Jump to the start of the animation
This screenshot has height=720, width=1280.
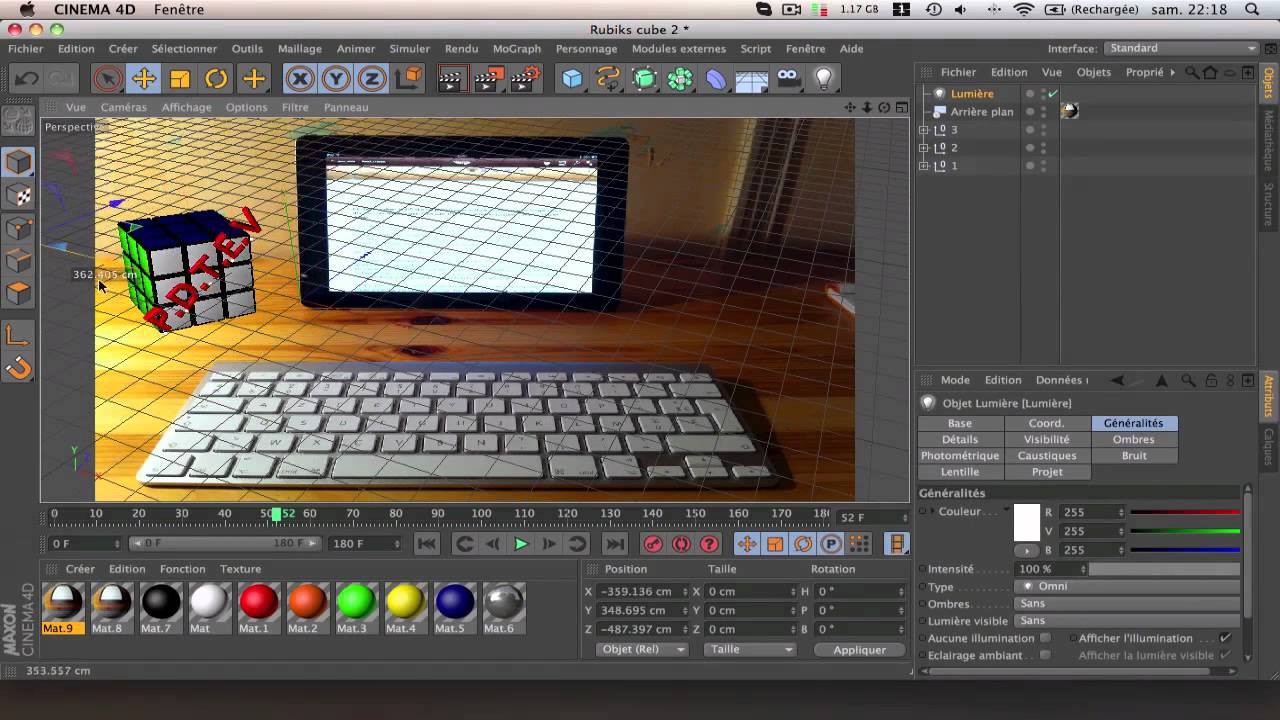(426, 544)
